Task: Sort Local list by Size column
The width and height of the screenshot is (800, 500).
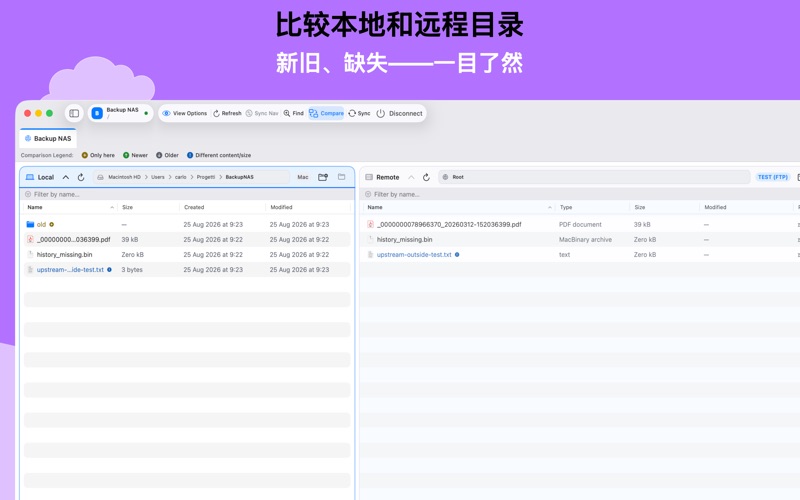Action: click(x=148, y=207)
